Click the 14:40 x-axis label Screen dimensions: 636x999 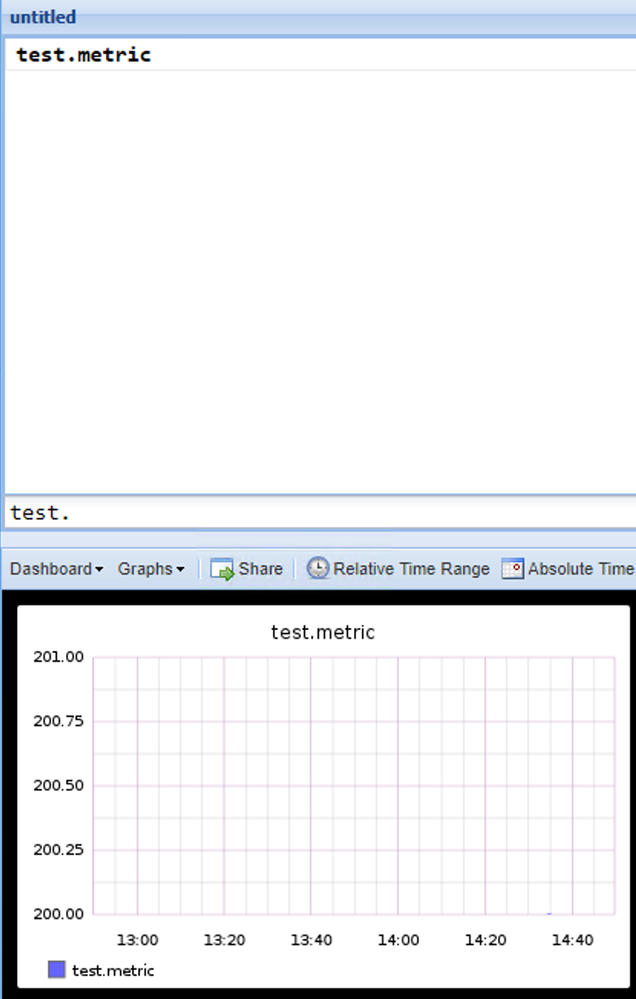click(572, 940)
